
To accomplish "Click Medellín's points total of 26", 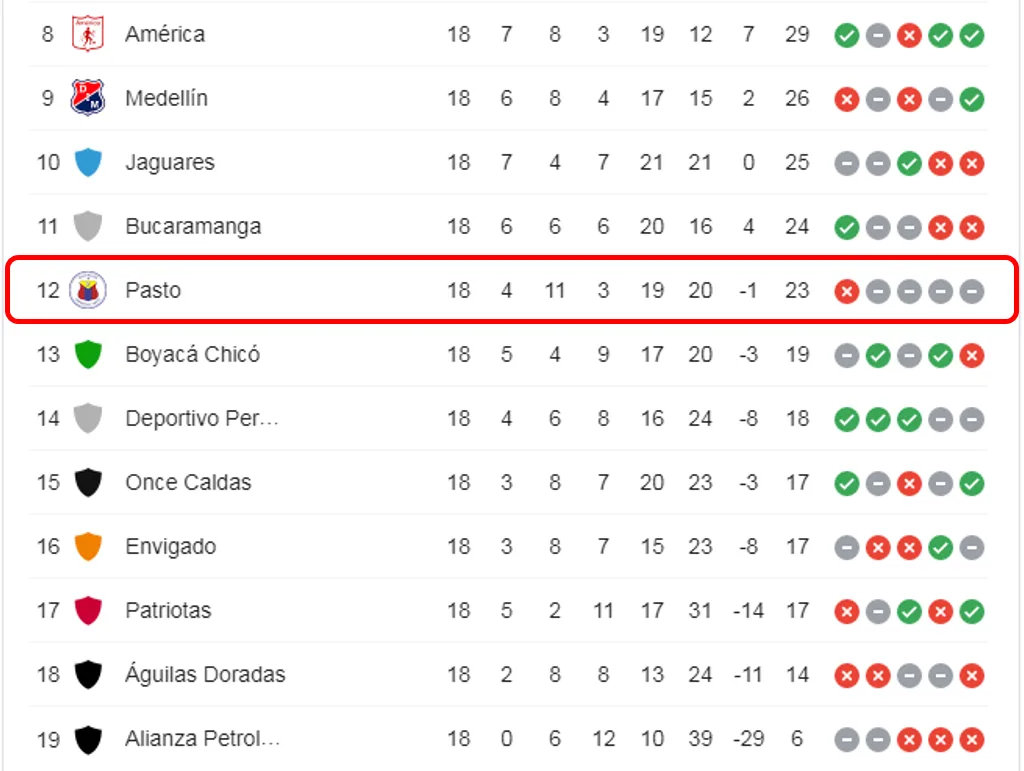I will point(797,98).
